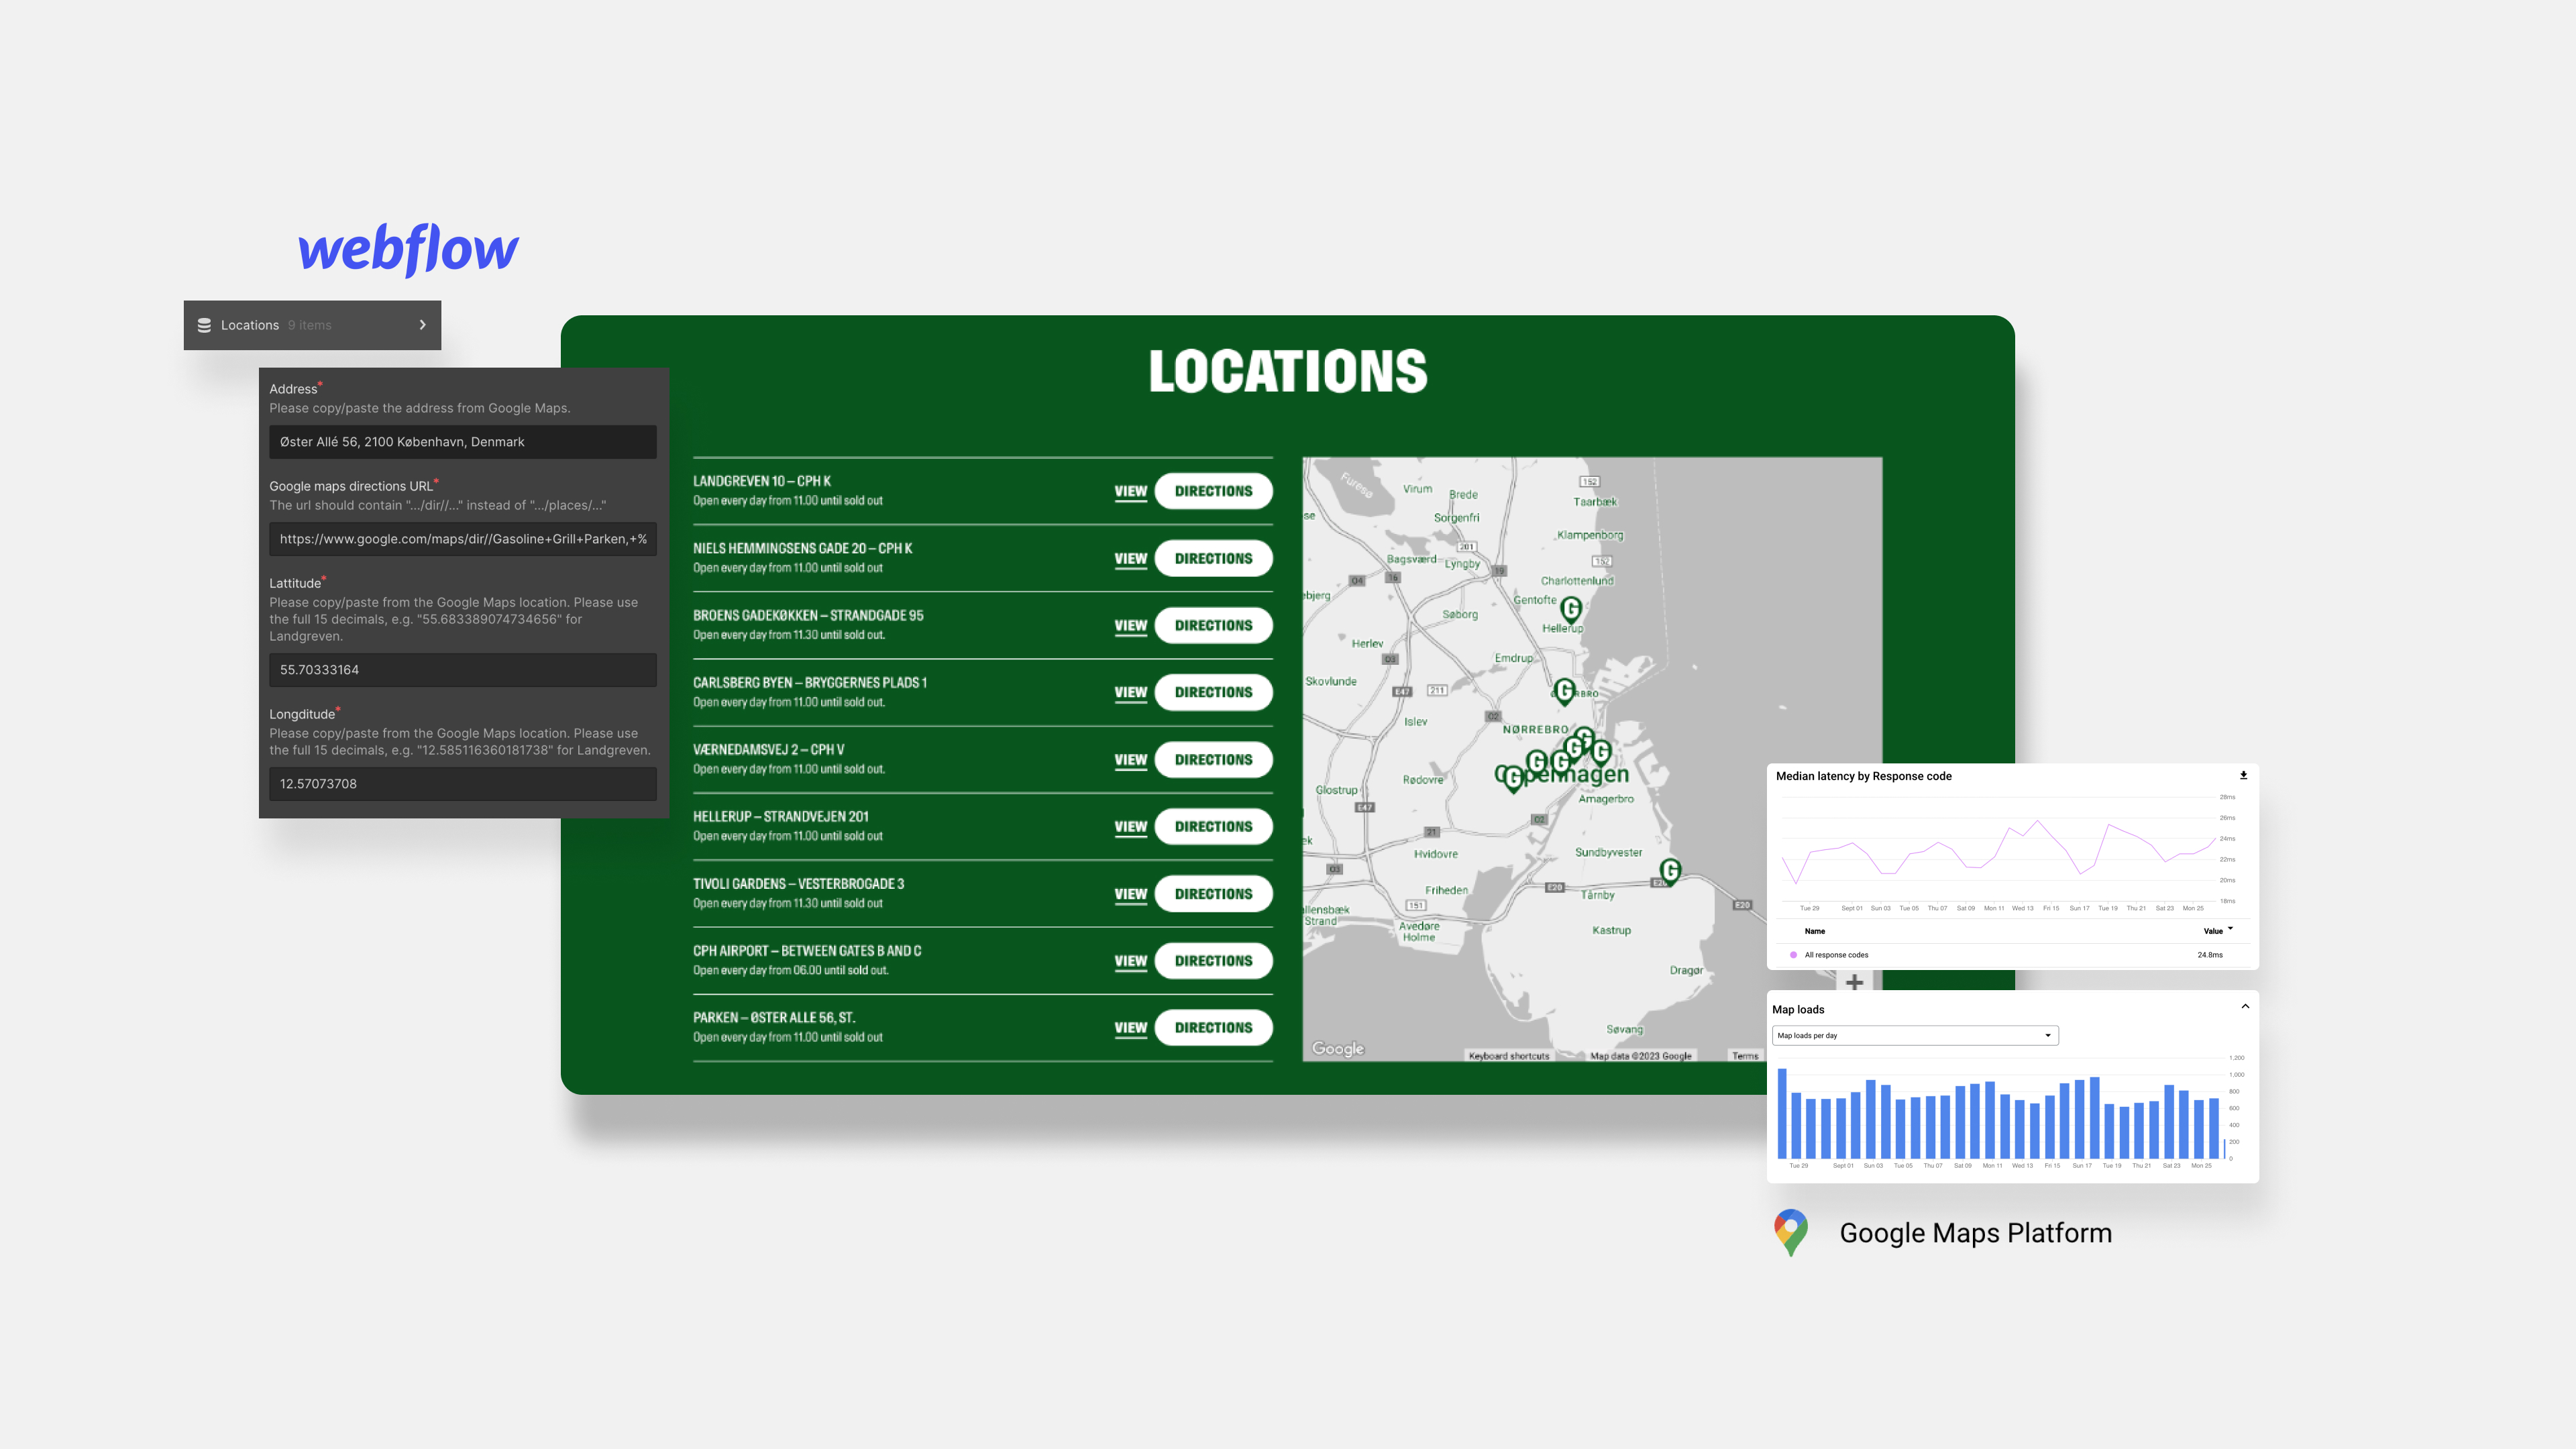Click VIEW button for Landgreven 10 location
This screenshot has height=1449, width=2576.
point(1129,492)
